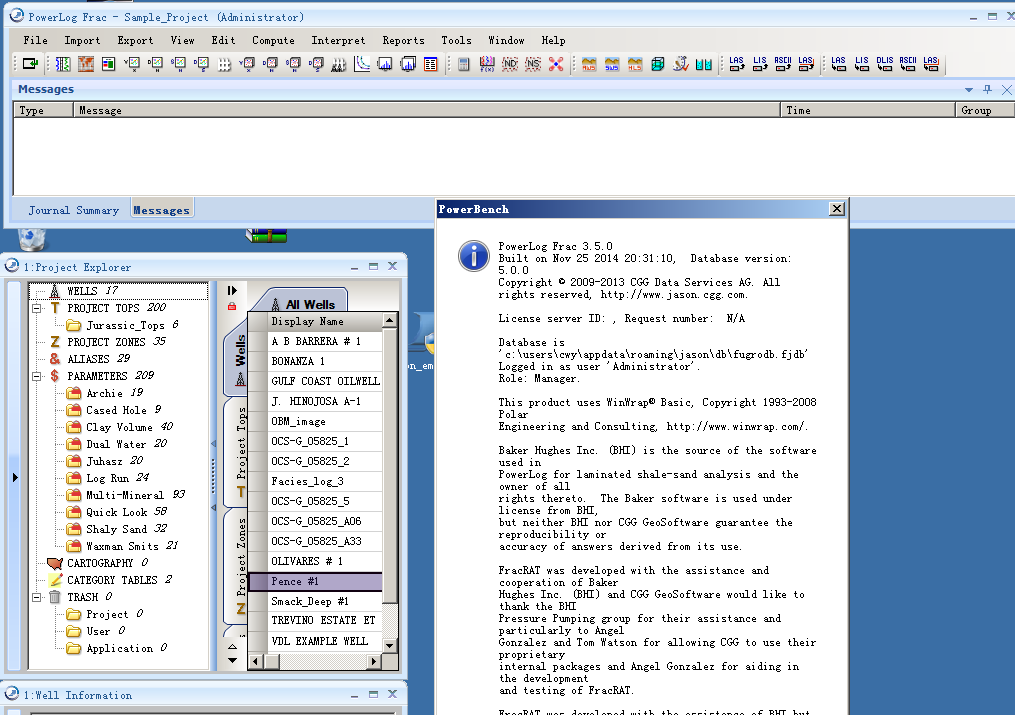Click the info icon in PowerBench dialog
Viewport: 1015px width, 715px height.
(x=474, y=256)
